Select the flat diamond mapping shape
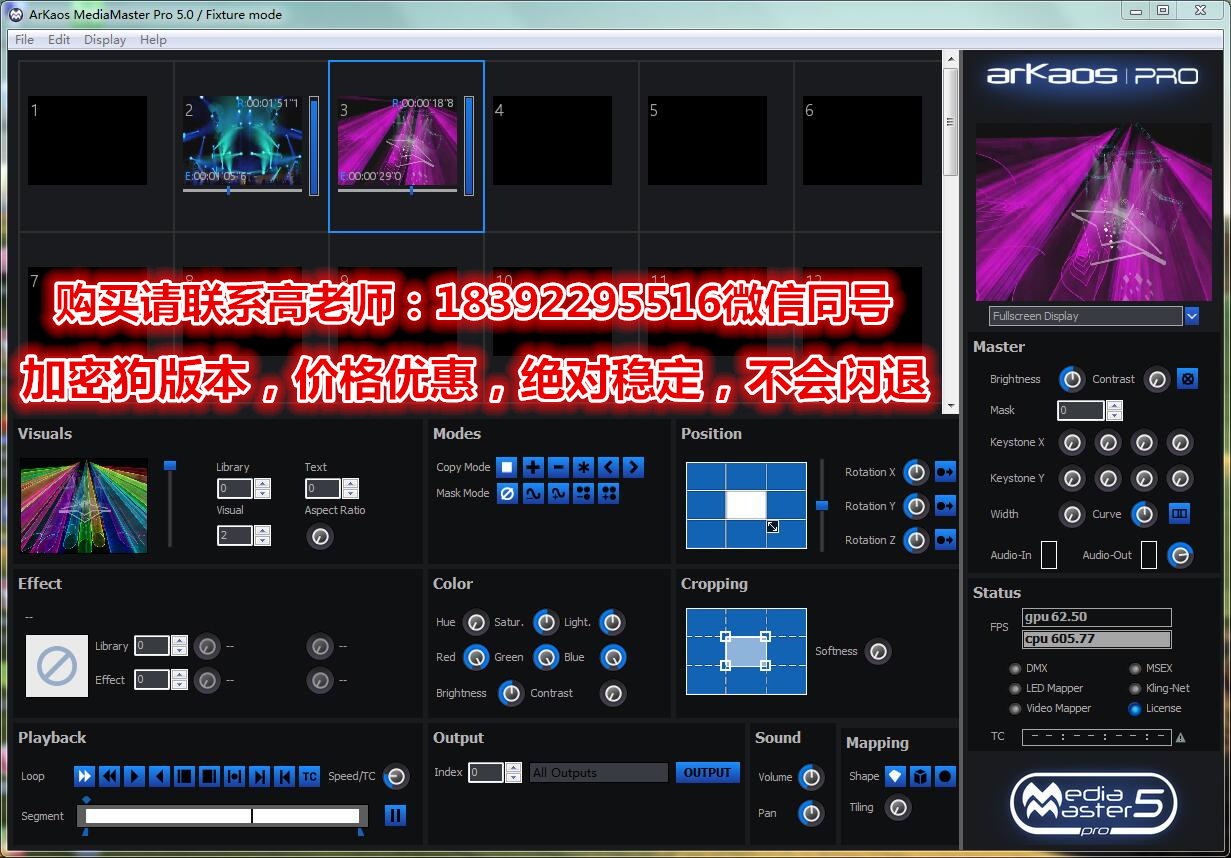The image size is (1231, 858). point(895,776)
